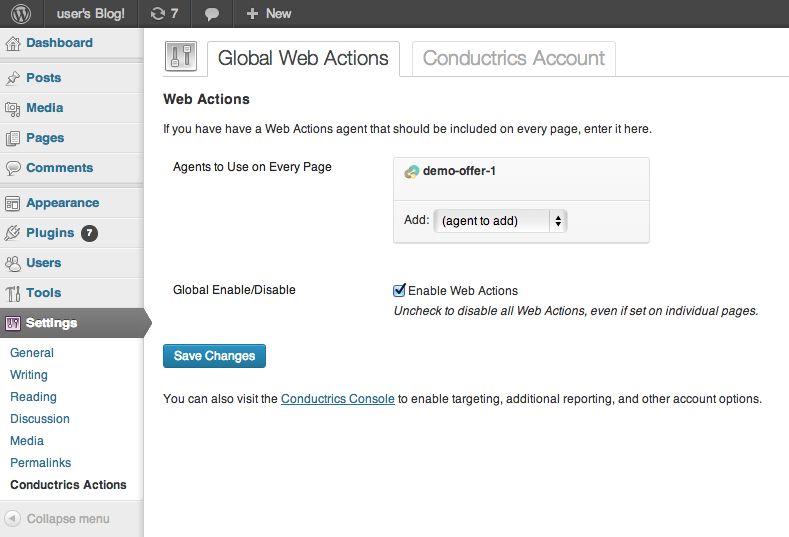Click the Plugins plug icon
789x537 pixels.
(x=13, y=233)
